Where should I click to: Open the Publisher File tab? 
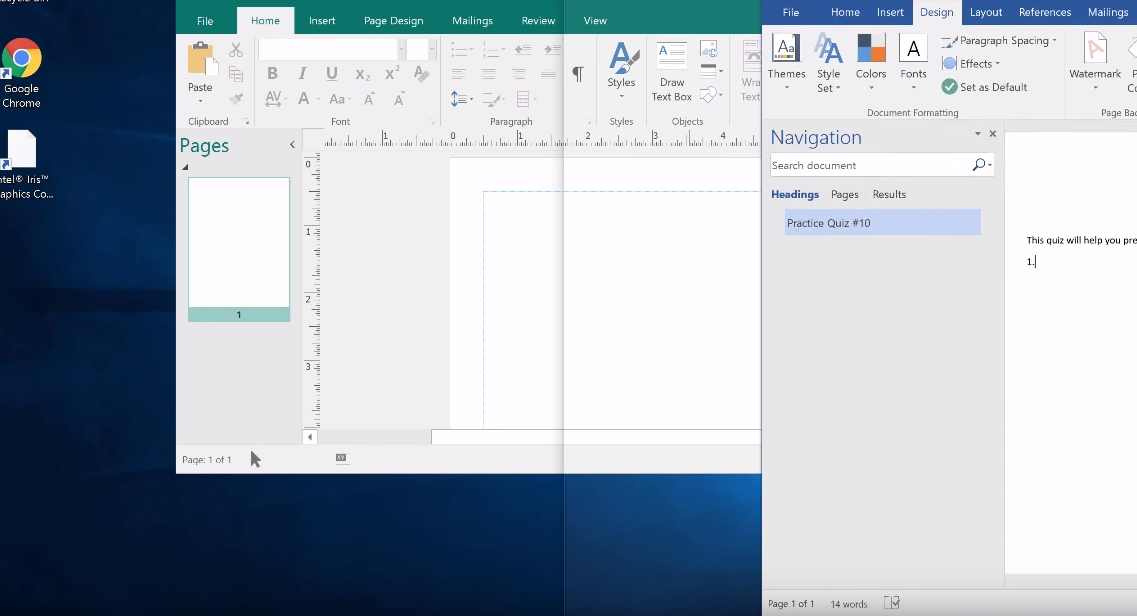[205, 21]
